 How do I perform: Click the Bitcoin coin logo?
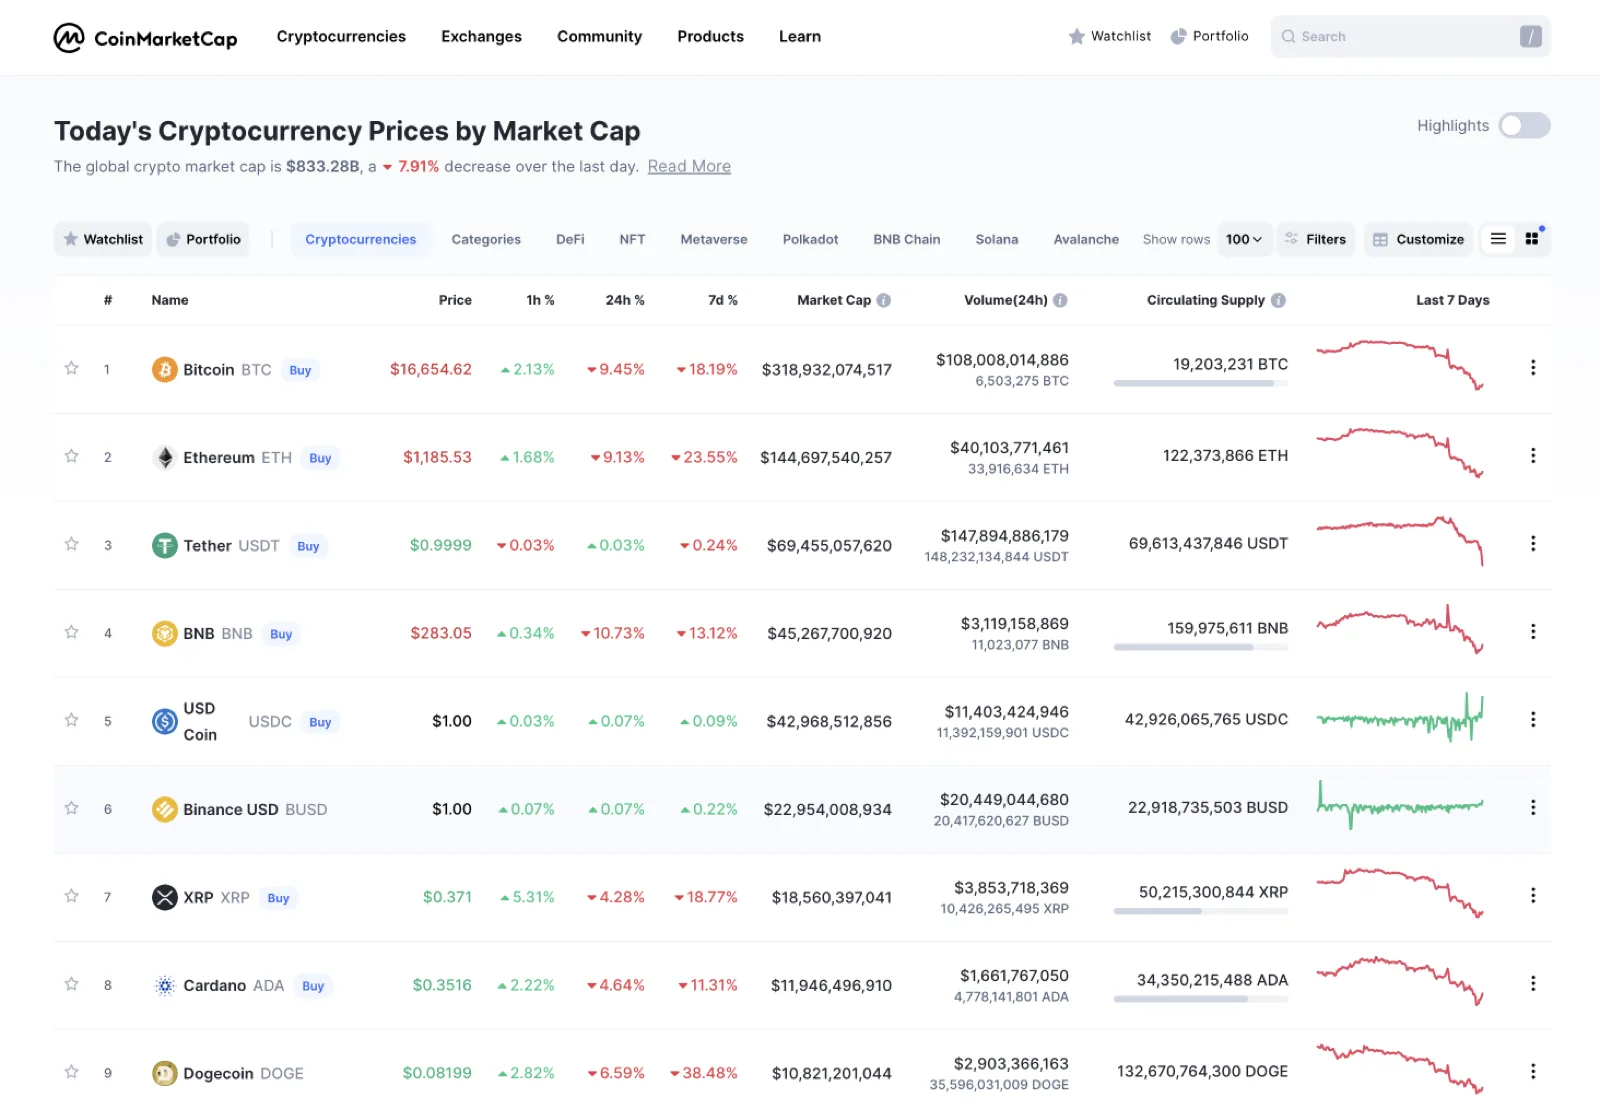[164, 370]
